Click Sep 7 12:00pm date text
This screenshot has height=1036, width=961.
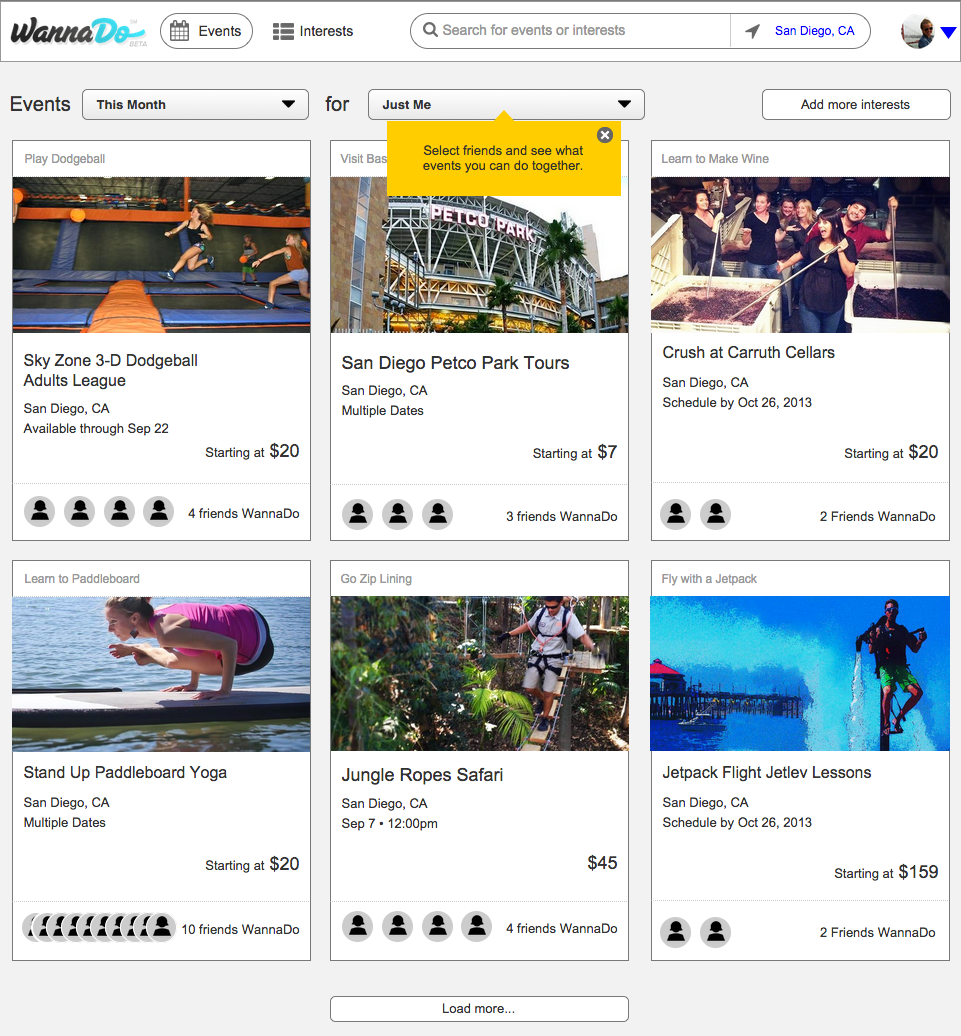coord(389,823)
